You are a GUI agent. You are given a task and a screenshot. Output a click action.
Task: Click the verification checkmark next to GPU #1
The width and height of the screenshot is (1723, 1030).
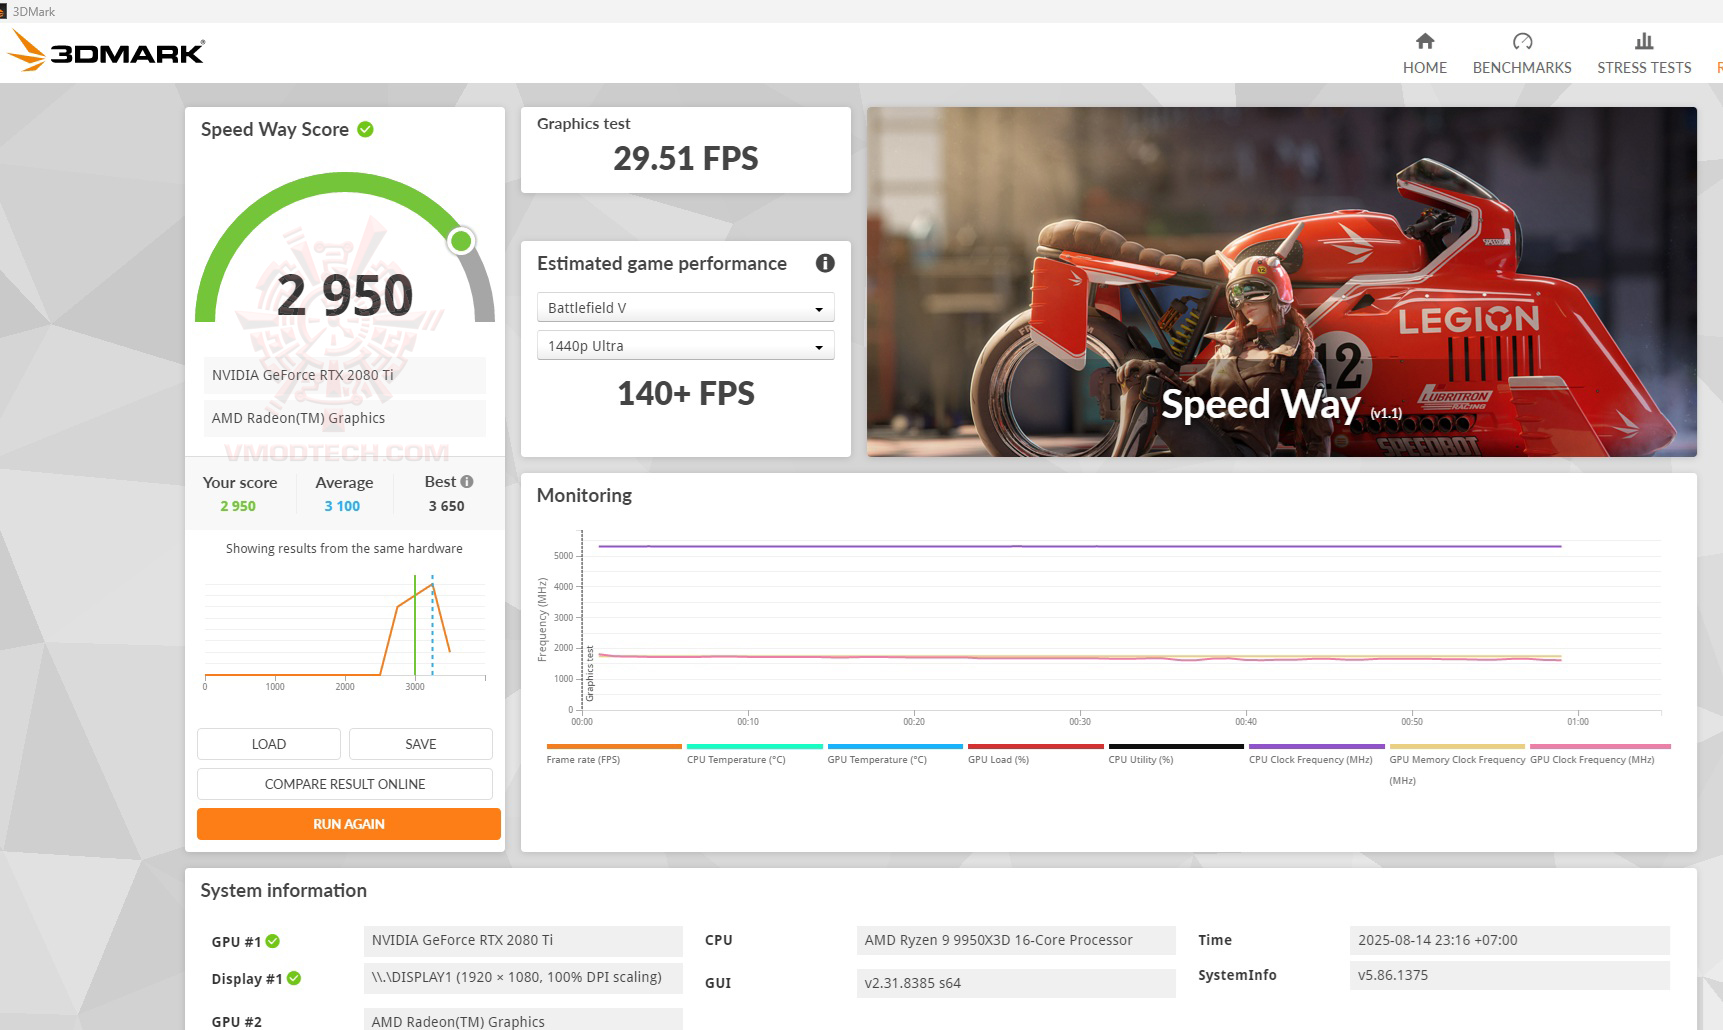click(x=272, y=941)
